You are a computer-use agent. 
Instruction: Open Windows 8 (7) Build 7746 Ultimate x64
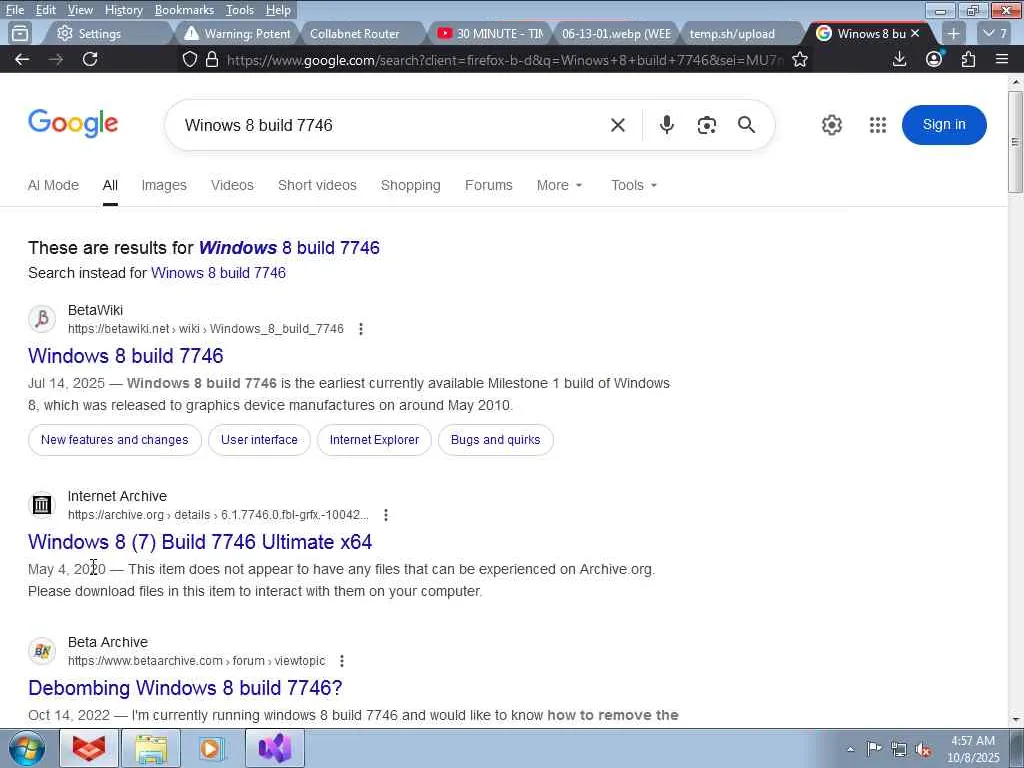point(200,542)
